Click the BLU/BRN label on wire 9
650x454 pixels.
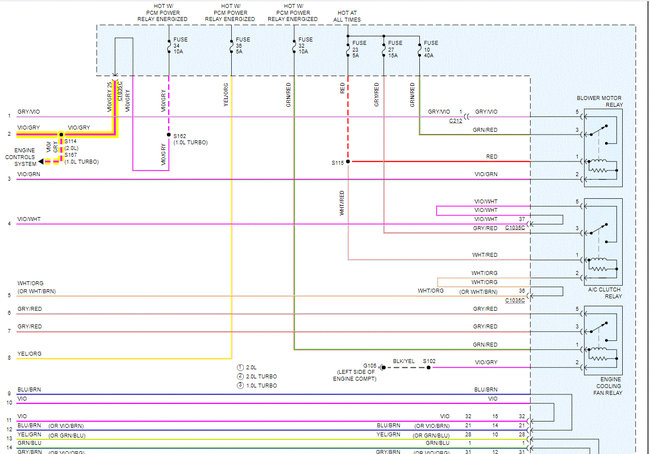(29, 390)
